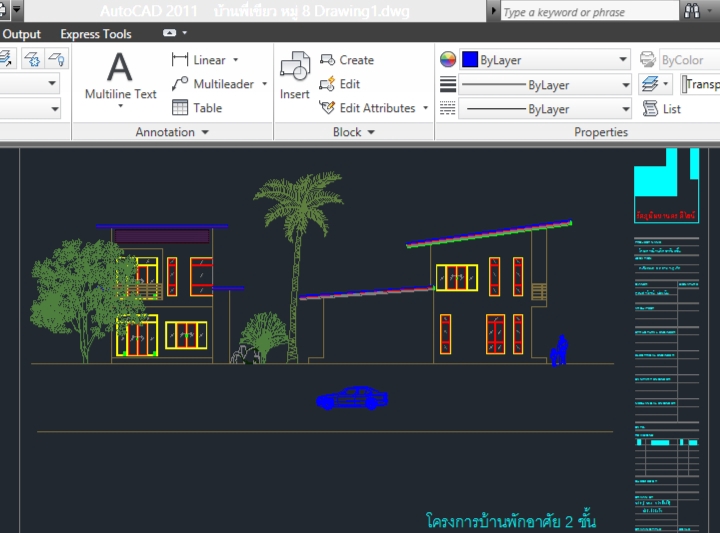Click the plot style printer icon

click(647, 59)
